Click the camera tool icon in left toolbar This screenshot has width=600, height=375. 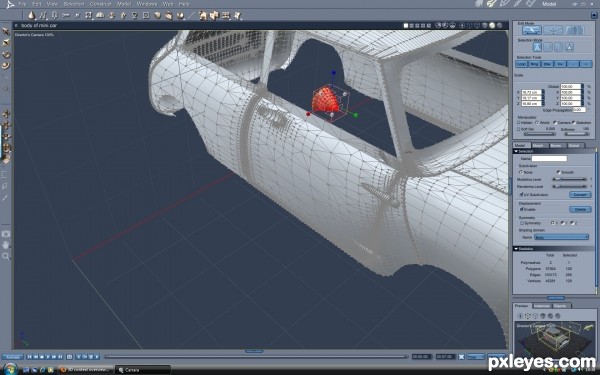pos(6,233)
